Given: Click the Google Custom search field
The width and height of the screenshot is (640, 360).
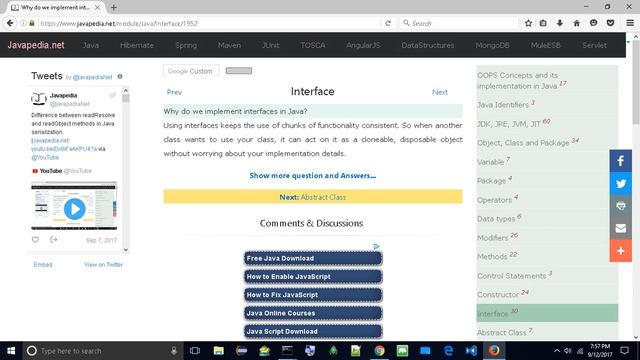Looking at the screenshot, I should pos(191,71).
